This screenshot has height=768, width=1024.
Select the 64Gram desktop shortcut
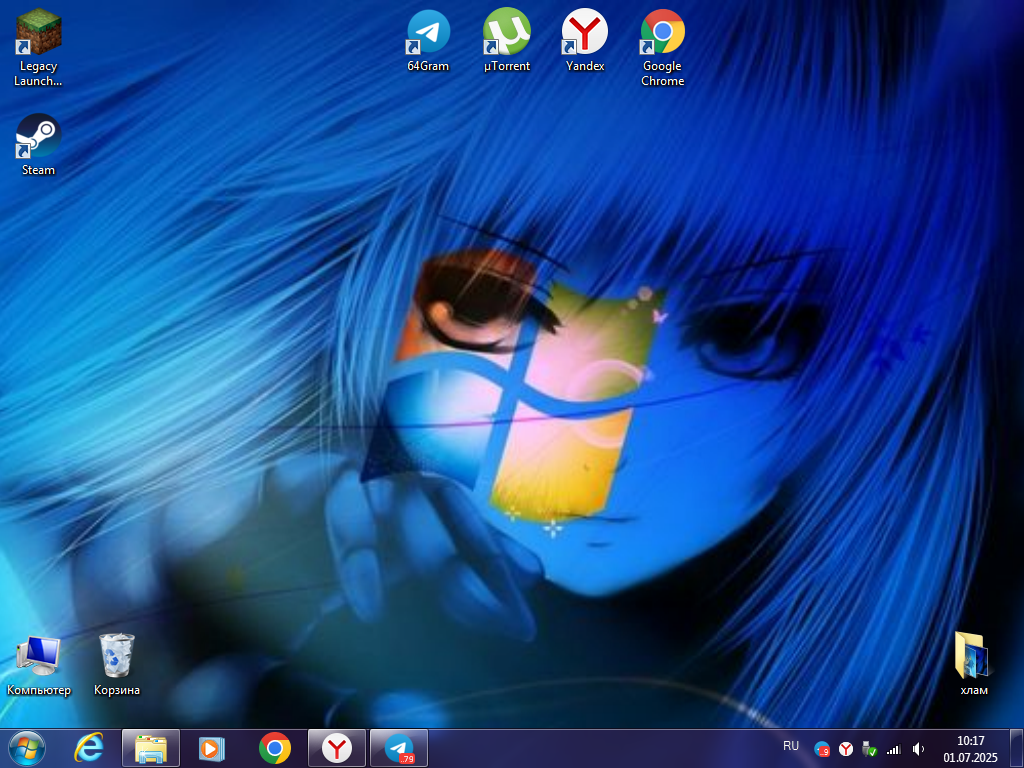pyautogui.click(x=428, y=40)
